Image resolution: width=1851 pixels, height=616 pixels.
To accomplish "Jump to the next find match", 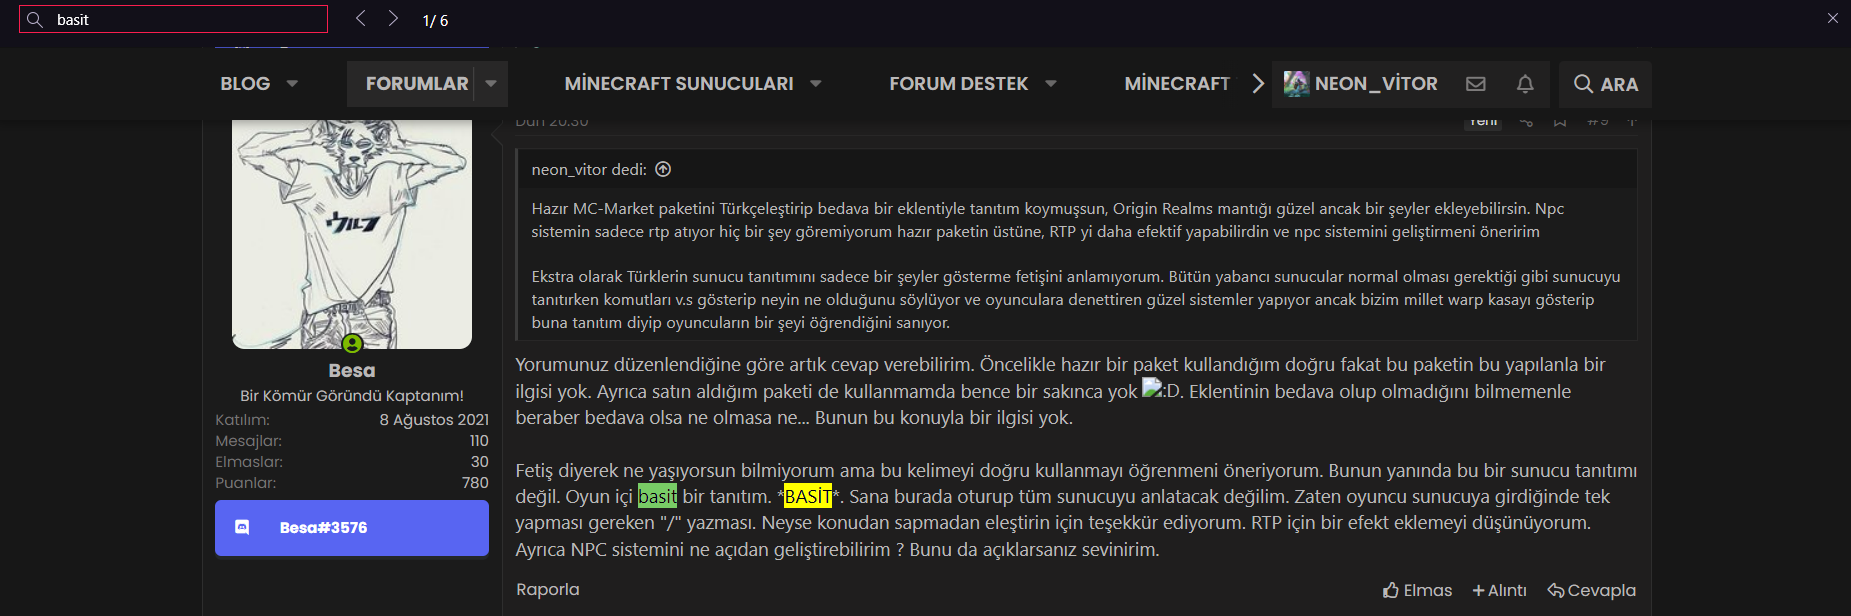I will 393,19.
